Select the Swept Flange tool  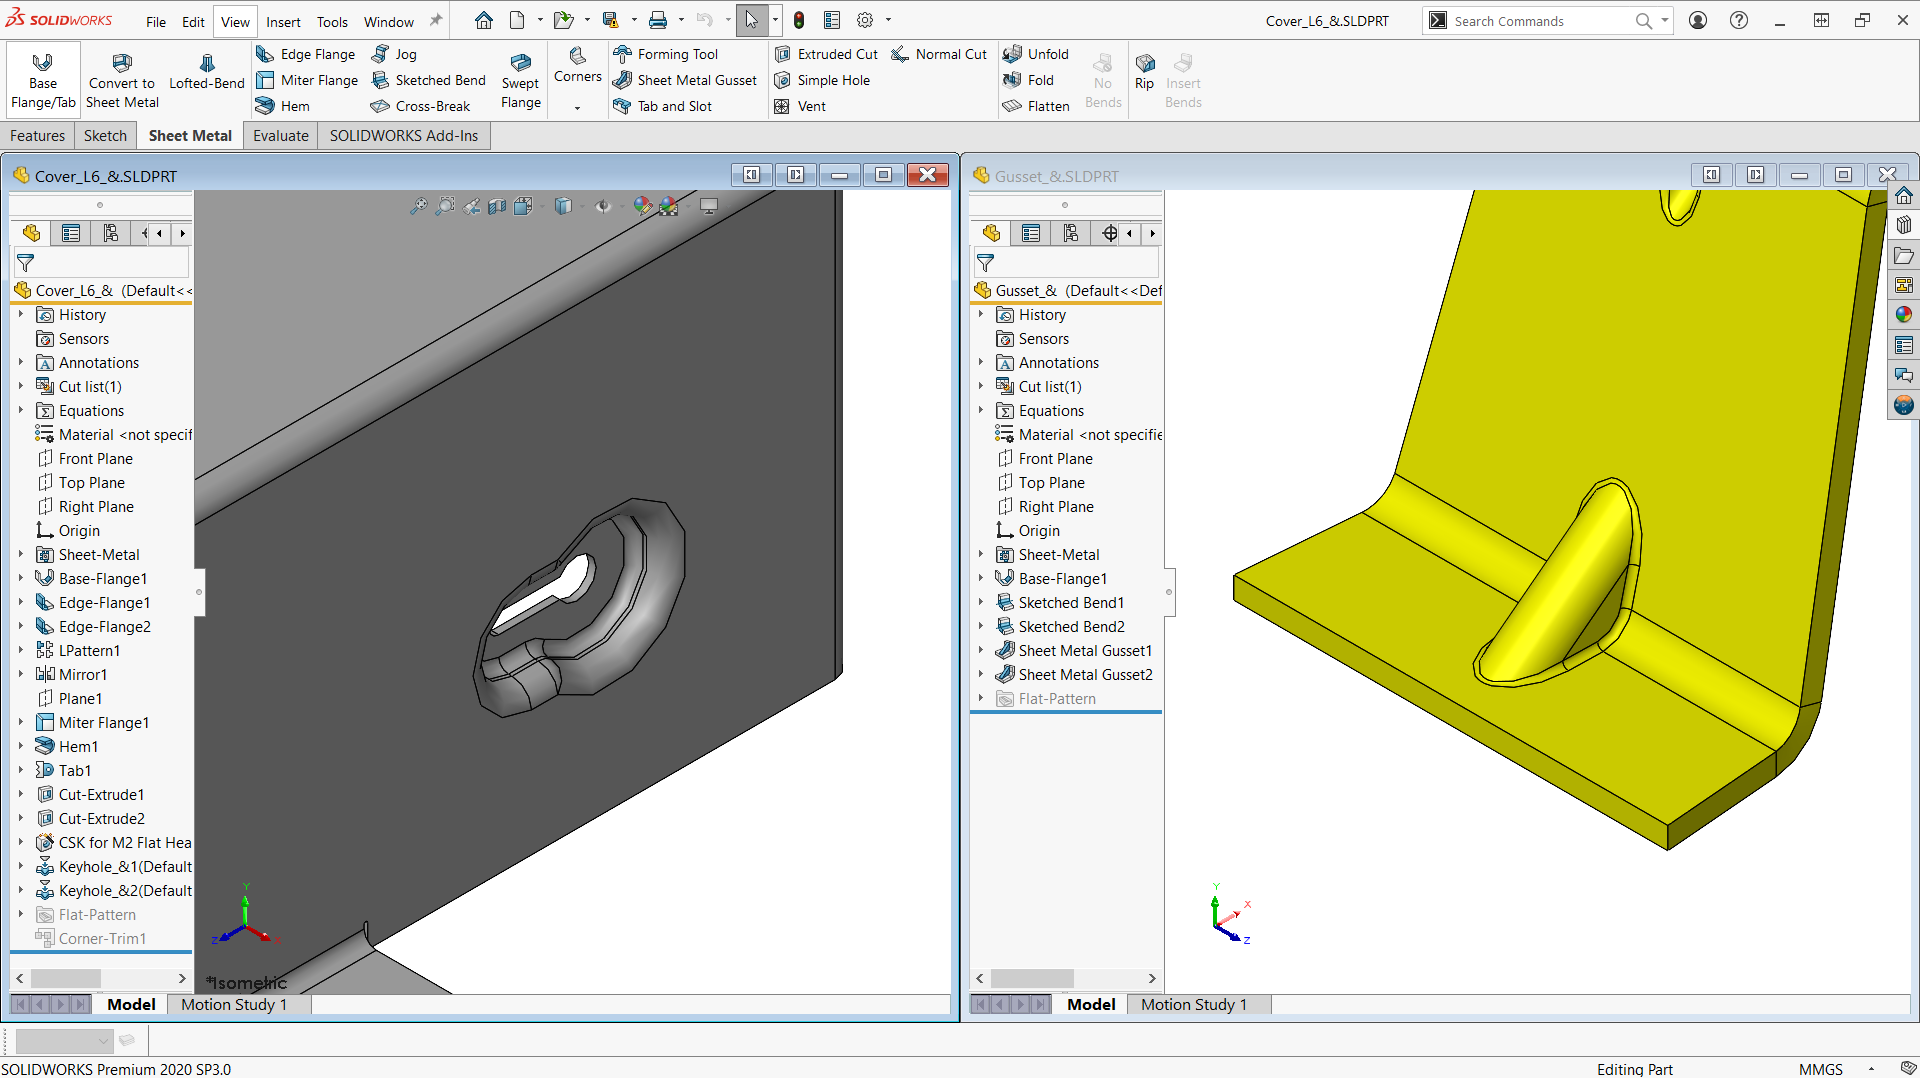[520, 80]
